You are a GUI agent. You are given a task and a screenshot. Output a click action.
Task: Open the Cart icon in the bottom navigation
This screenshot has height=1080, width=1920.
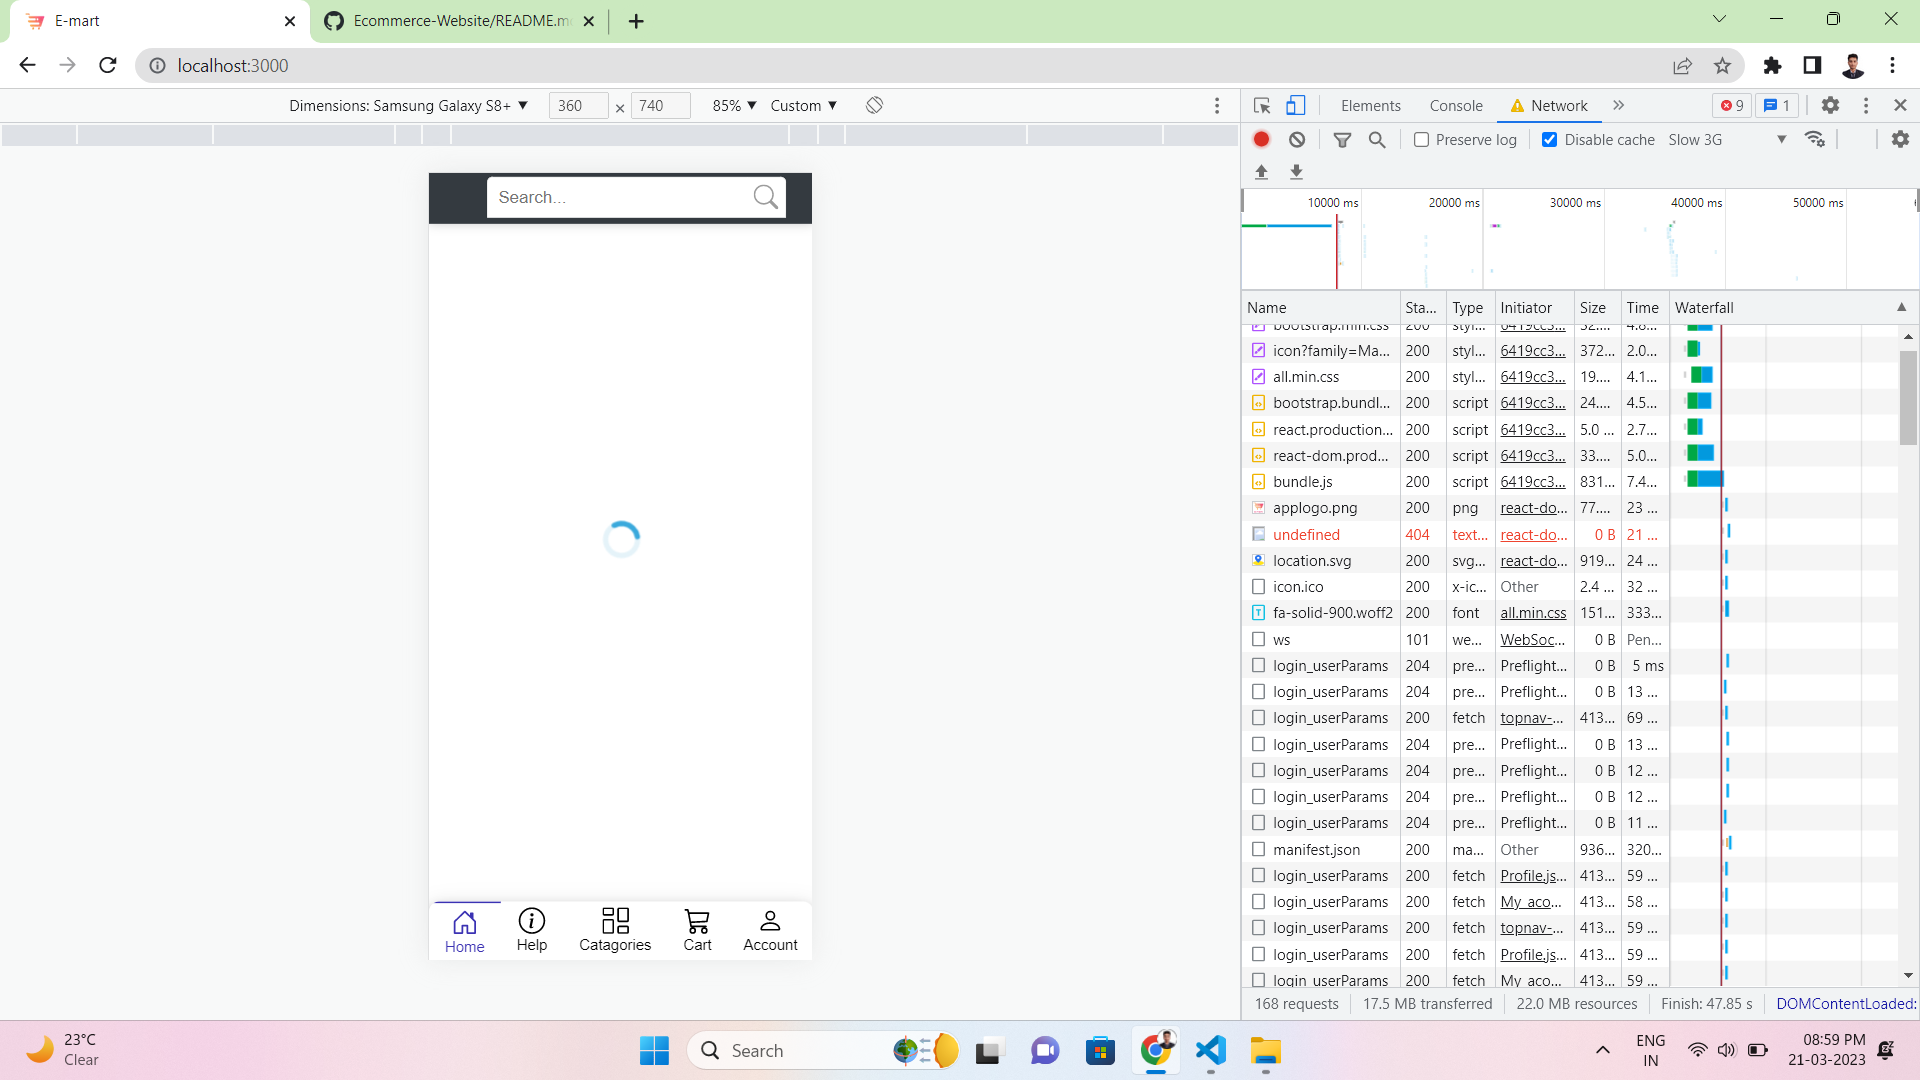point(697,928)
